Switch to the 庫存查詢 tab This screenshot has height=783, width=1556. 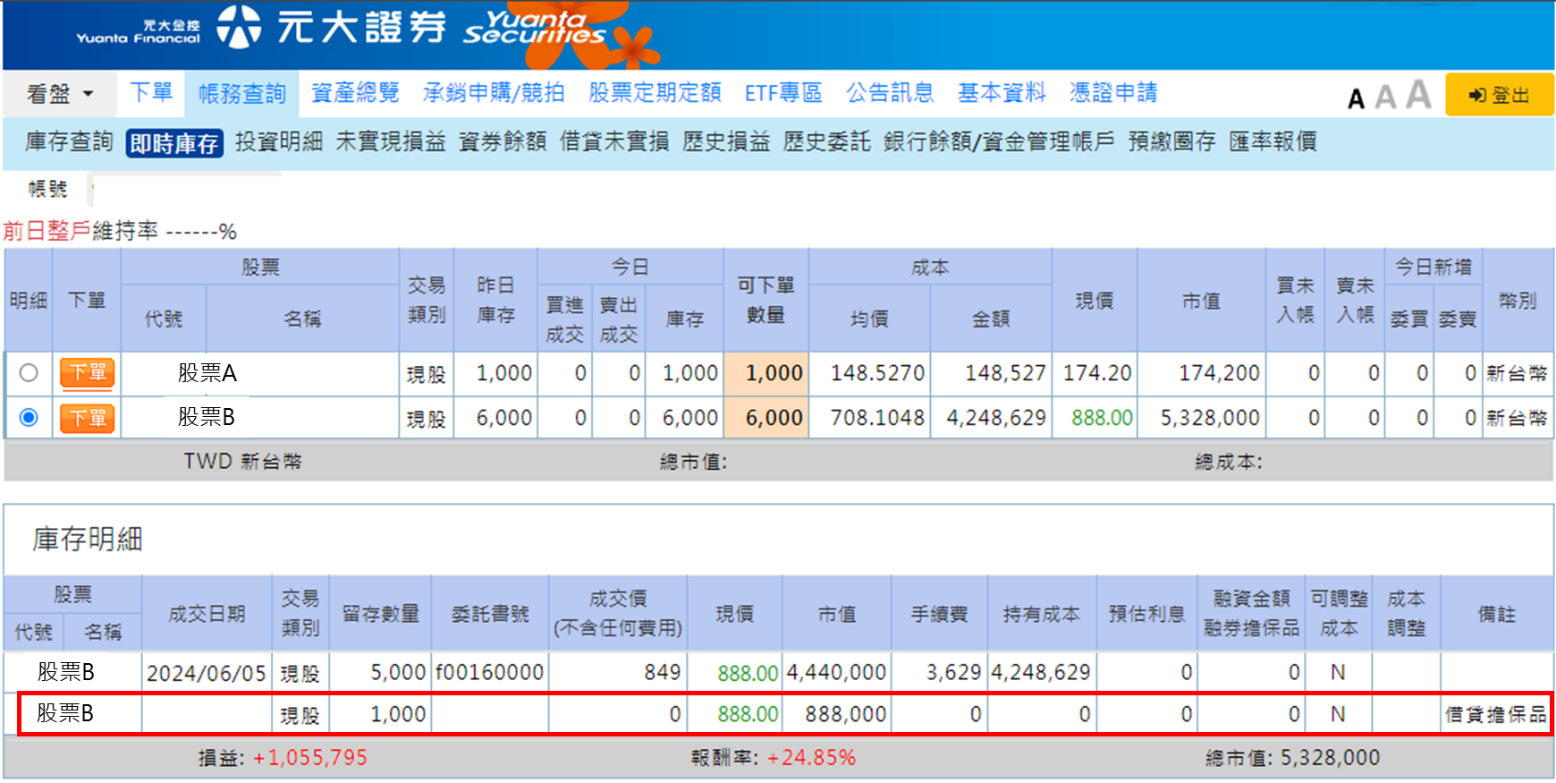coord(69,143)
